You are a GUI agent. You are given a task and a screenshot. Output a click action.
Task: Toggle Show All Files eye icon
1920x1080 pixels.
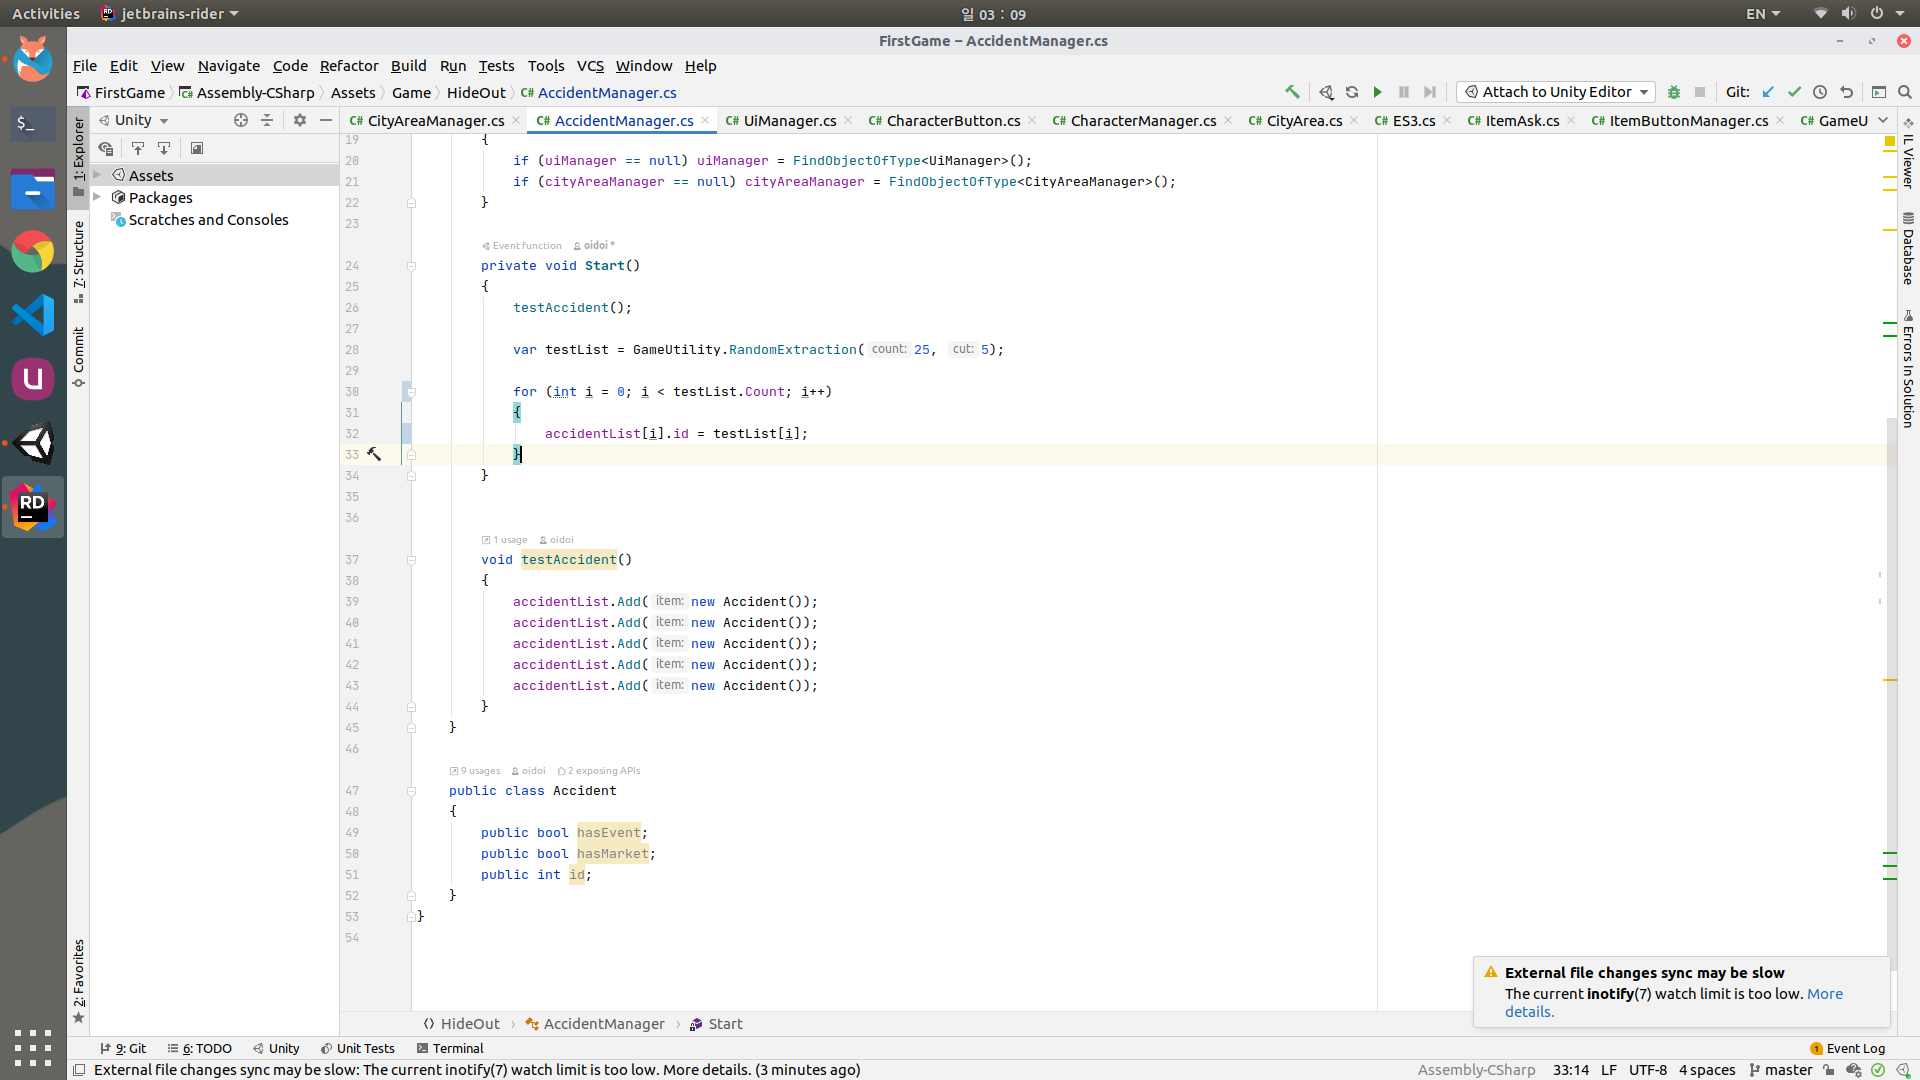click(x=105, y=148)
